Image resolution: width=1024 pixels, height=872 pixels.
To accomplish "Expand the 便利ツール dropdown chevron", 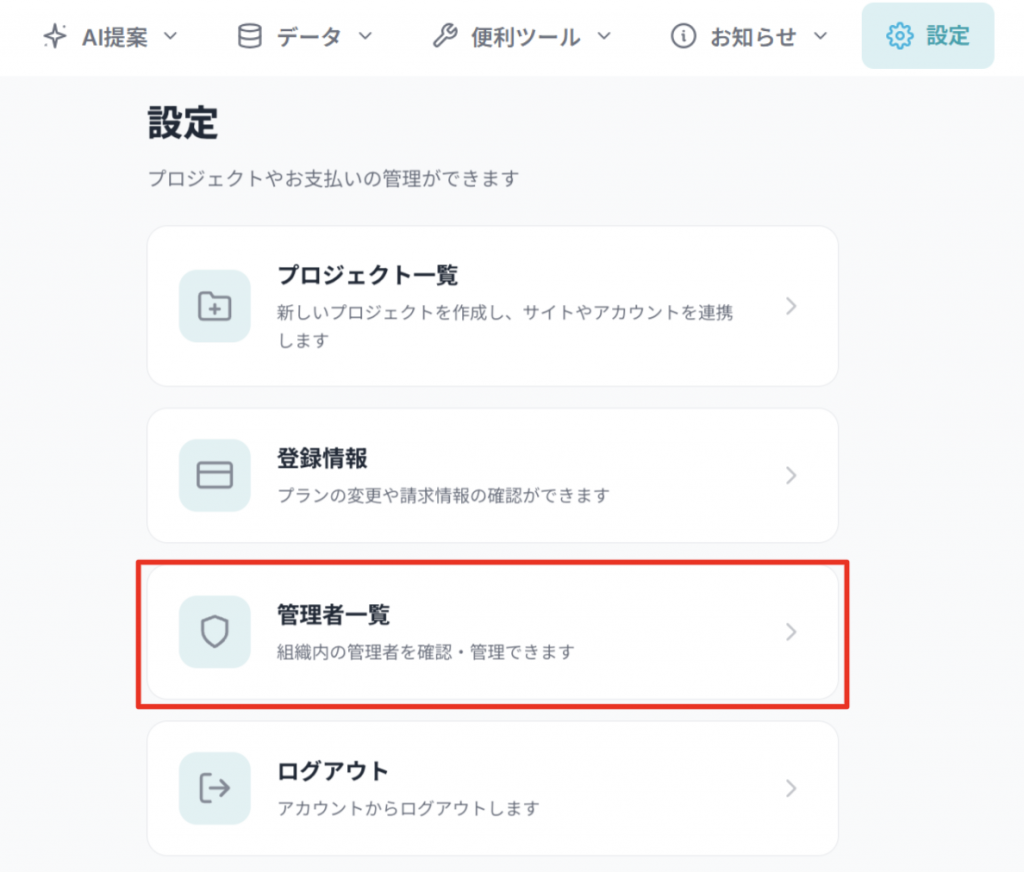I will pos(603,37).
